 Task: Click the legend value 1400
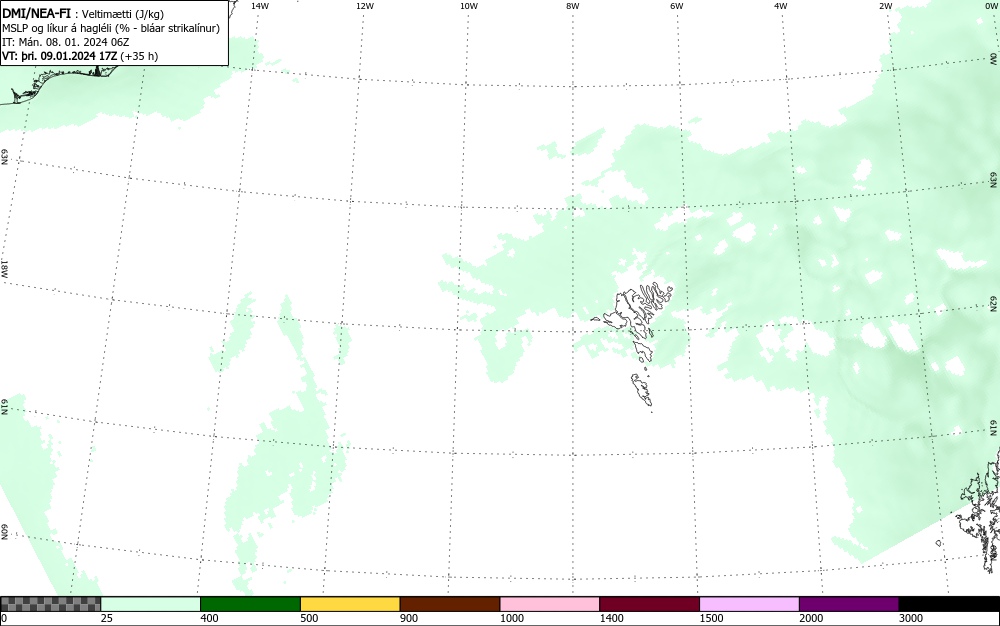coord(612,618)
